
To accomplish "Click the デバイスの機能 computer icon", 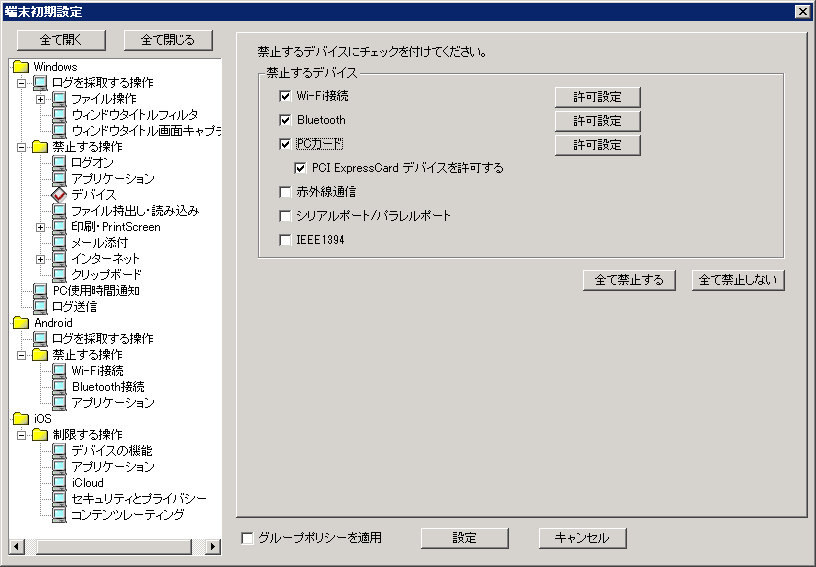I will pos(59,450).
